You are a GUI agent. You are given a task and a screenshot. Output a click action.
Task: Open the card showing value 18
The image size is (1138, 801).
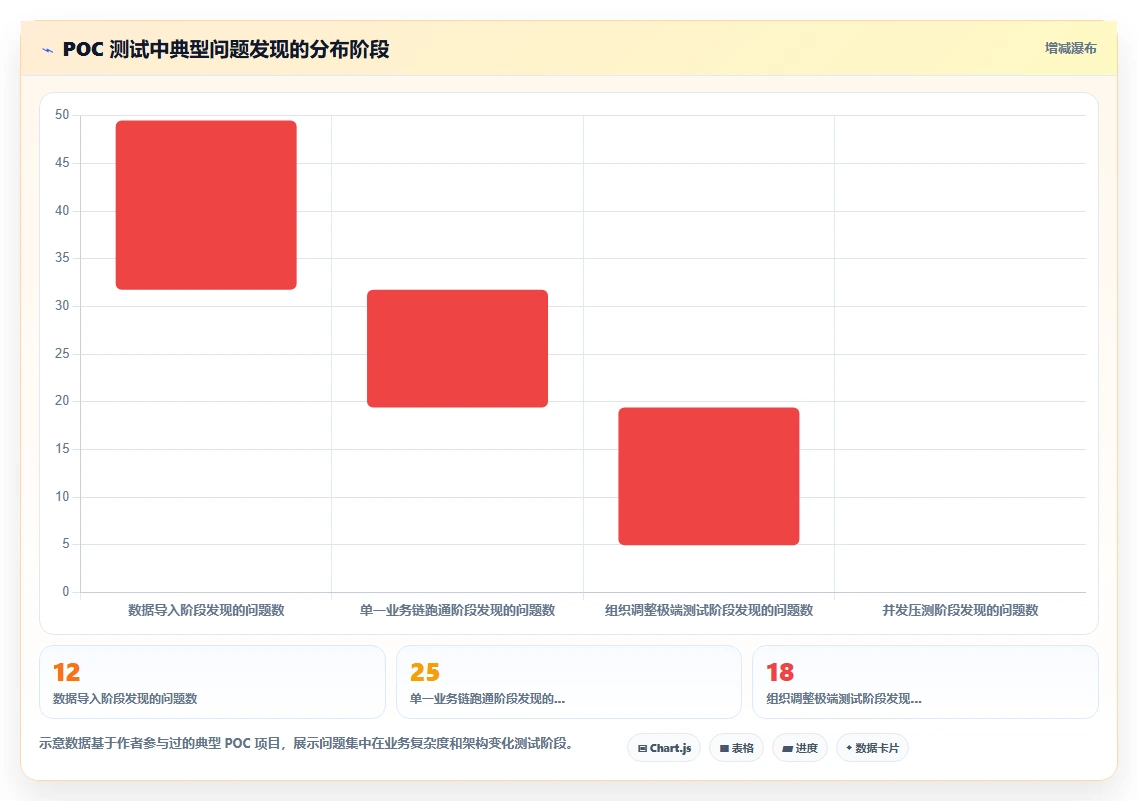coord(925,682)
